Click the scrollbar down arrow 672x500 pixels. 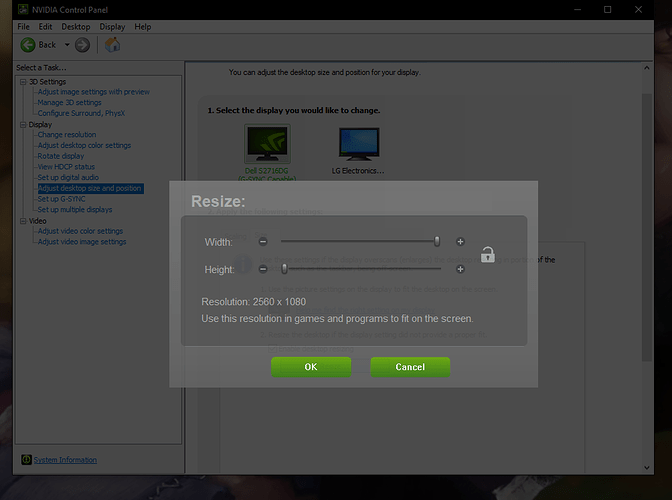[647, 468]
